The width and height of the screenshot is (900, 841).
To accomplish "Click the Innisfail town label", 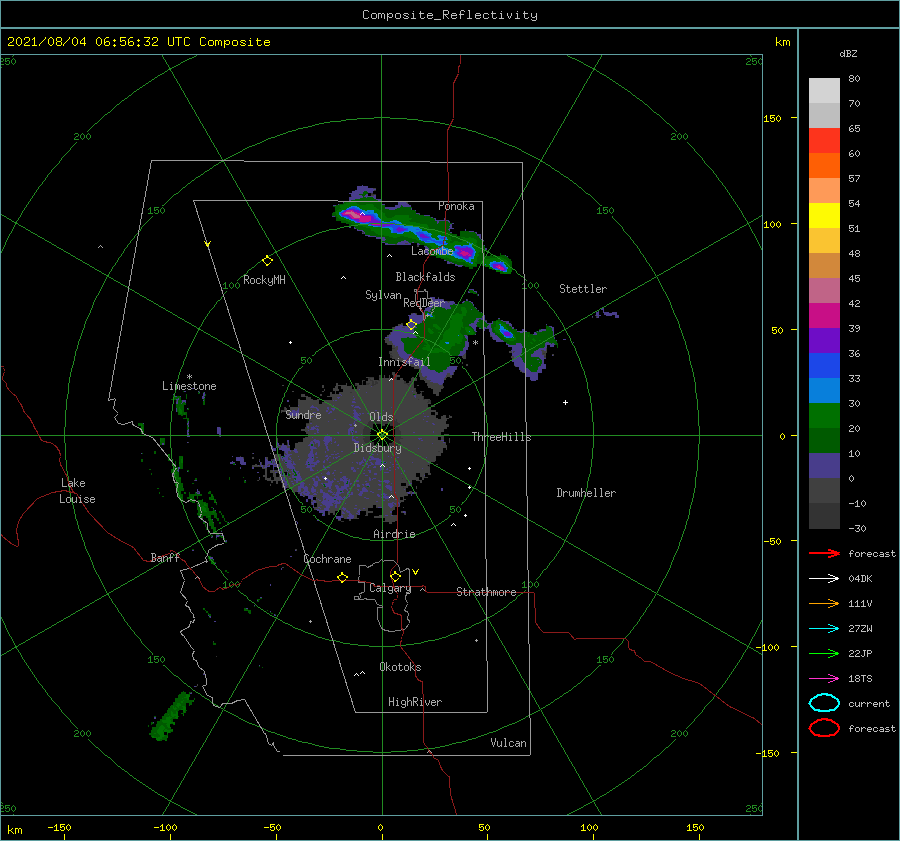I will (x=404, y=362).
